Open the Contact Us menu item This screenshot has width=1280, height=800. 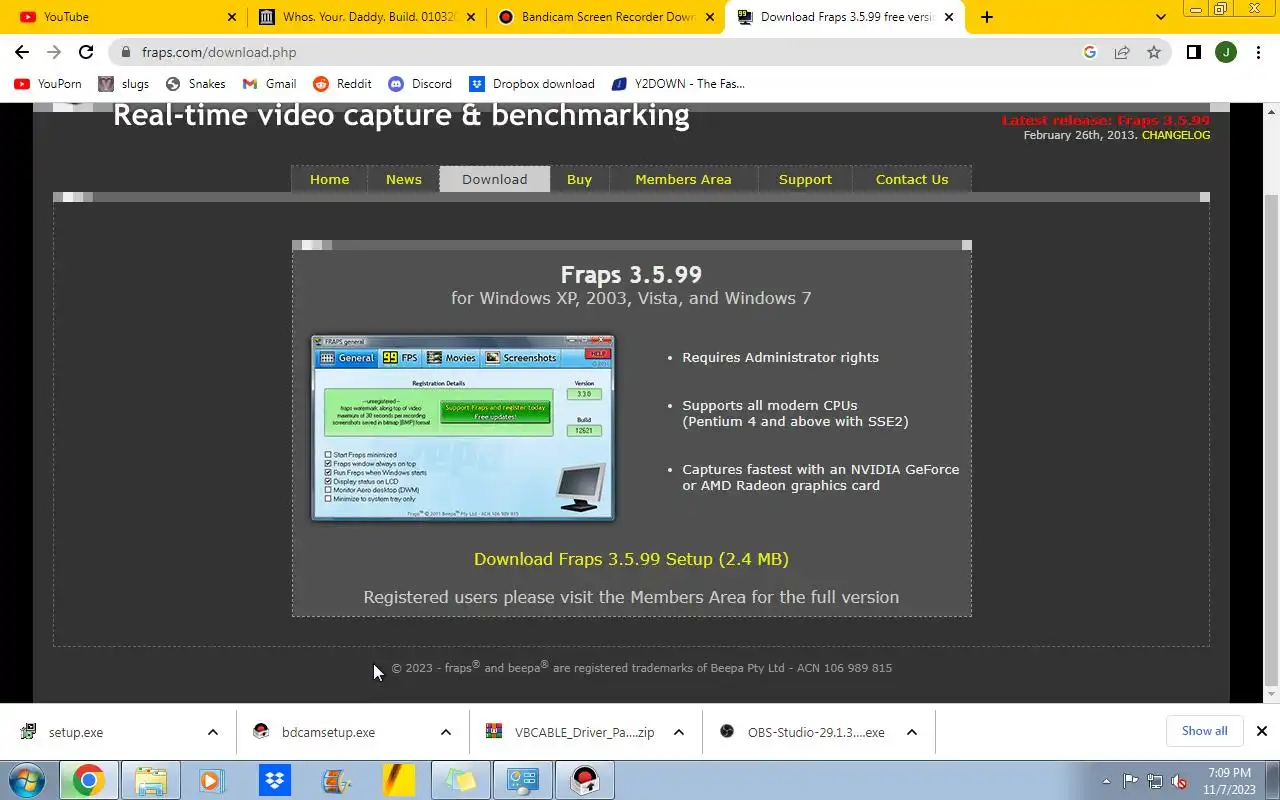[912, 179]
